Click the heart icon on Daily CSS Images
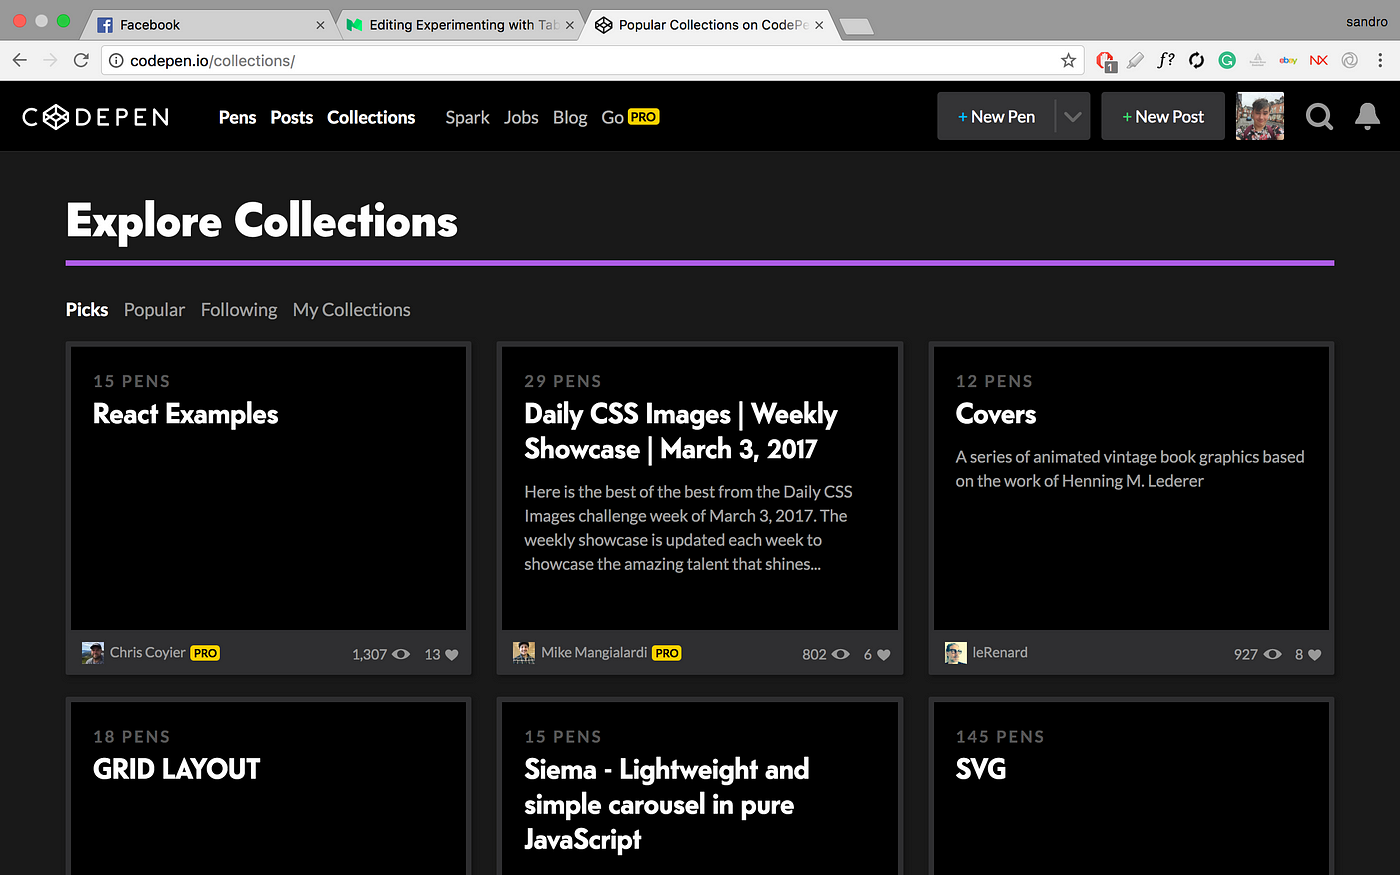 coord(883,655)
